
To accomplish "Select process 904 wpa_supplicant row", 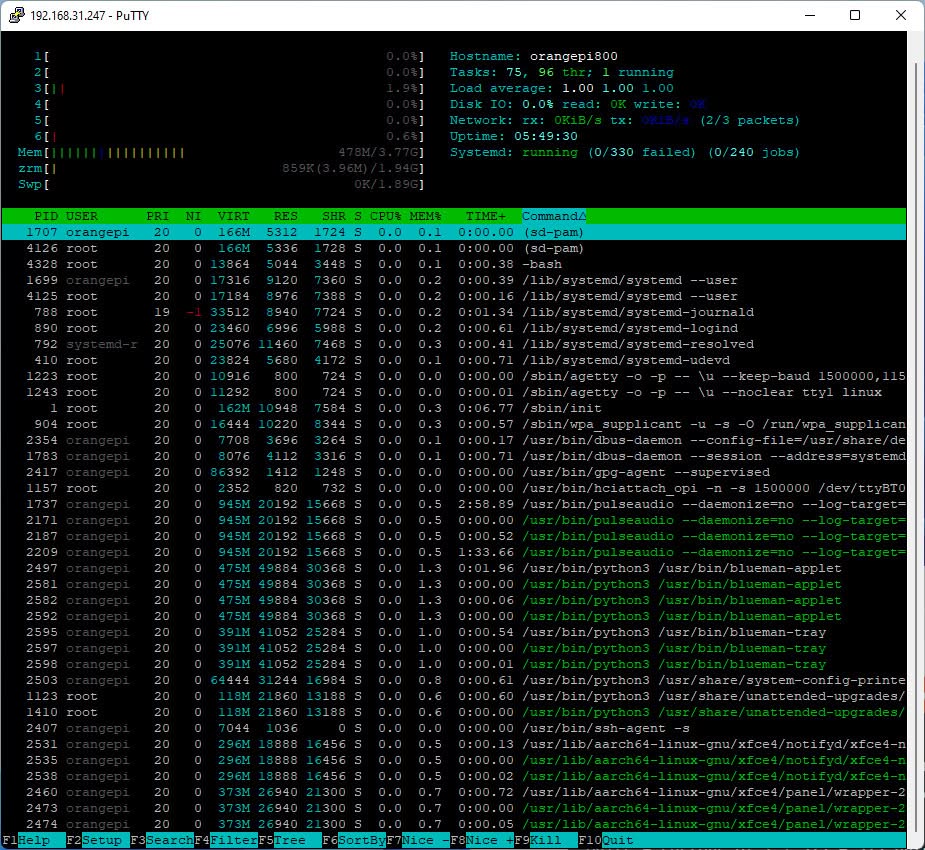I will point(454,424).
